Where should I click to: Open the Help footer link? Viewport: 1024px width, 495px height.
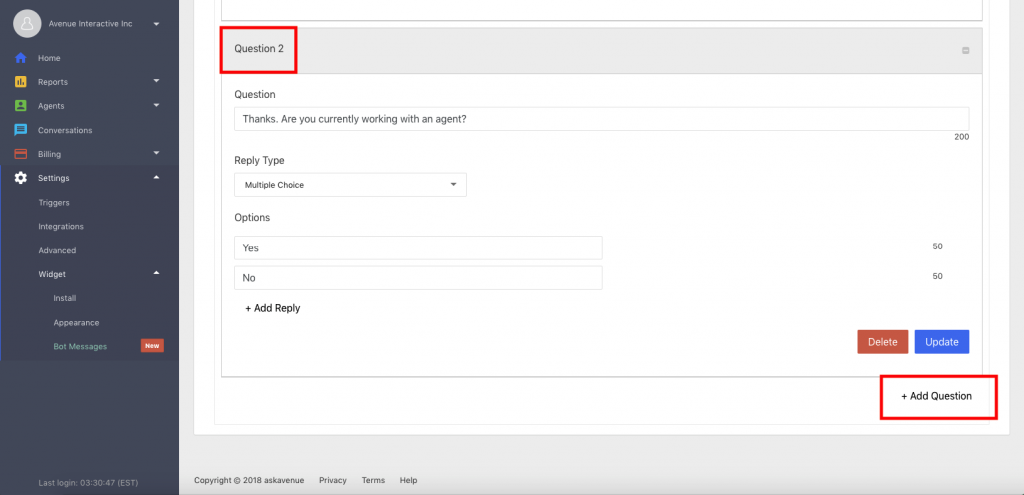(x=408, y=481)
